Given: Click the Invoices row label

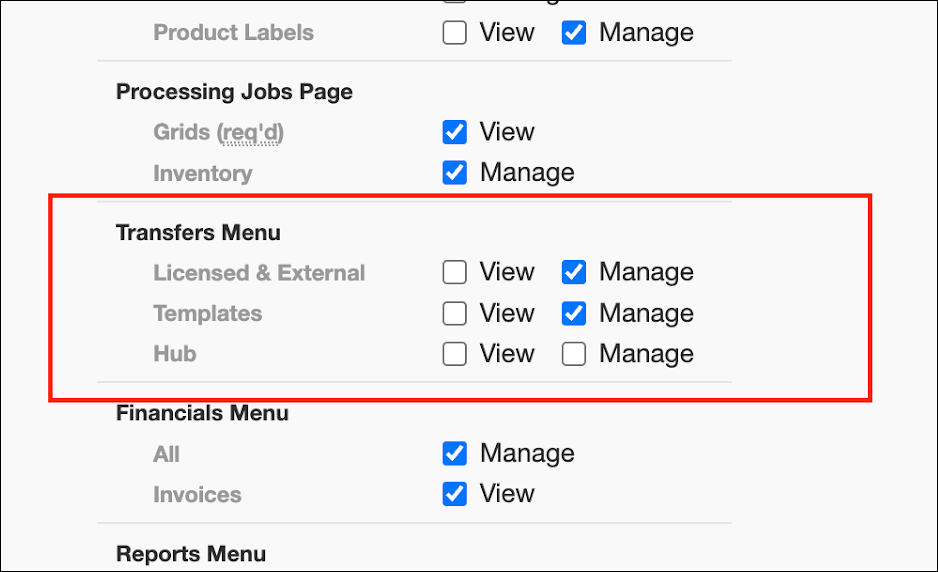Looking at the screenshot, I should tap(197, 494).
